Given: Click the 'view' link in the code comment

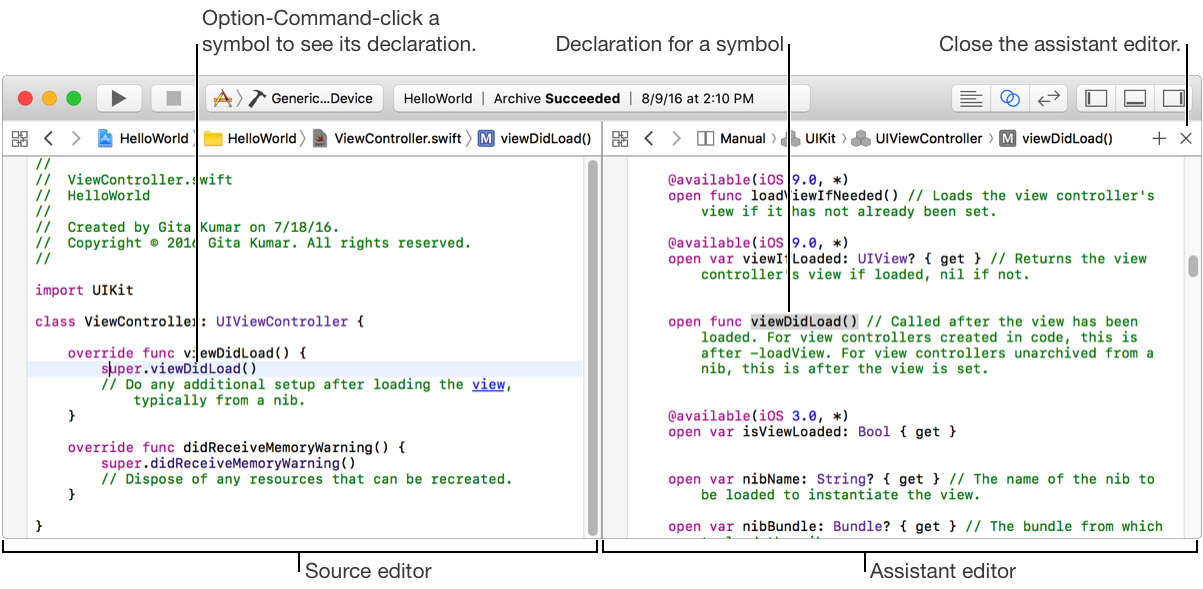Looking at the screenshot, I should coord(488,384).
